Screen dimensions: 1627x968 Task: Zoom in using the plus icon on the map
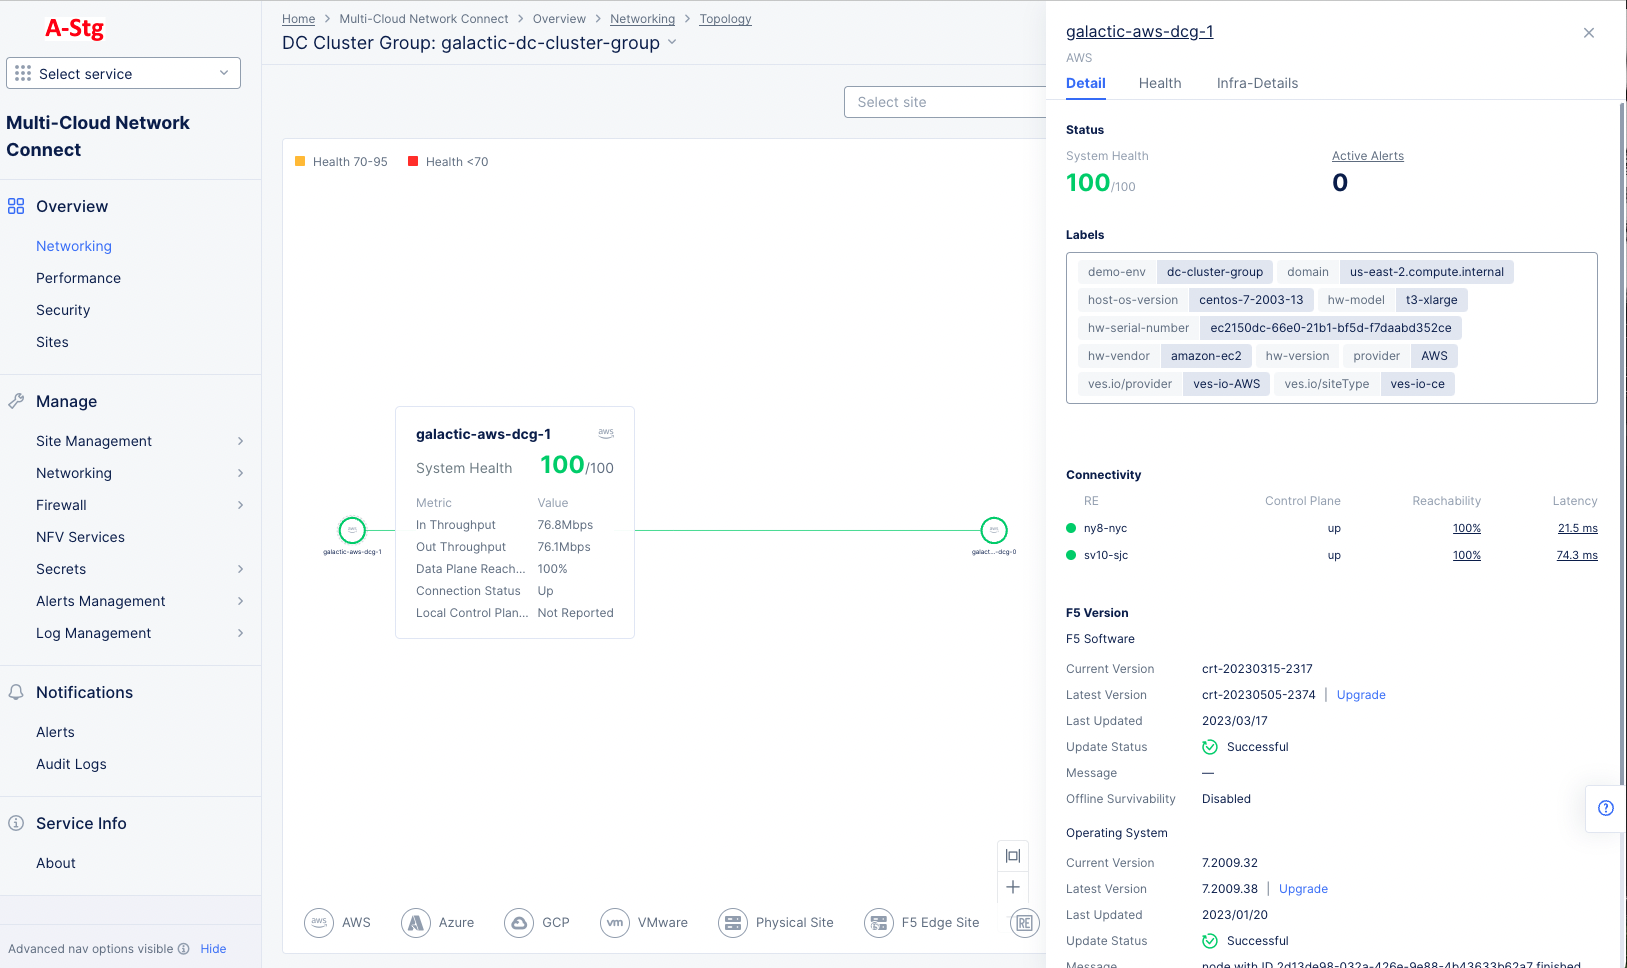(x=1013, y=887)
